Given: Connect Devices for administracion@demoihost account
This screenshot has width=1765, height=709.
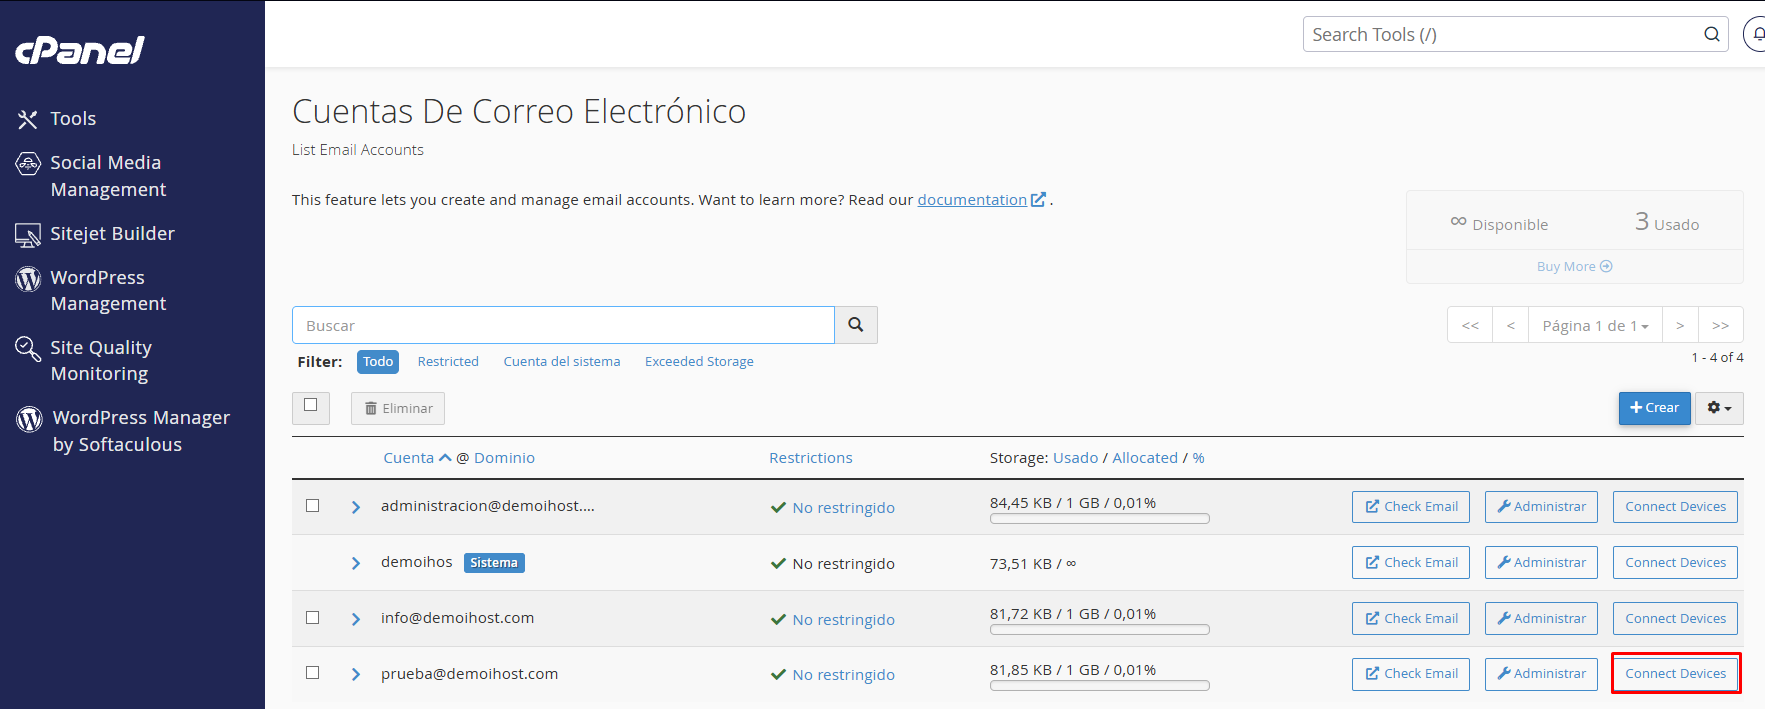Looking at the screenshot, I should [1675, 507].
